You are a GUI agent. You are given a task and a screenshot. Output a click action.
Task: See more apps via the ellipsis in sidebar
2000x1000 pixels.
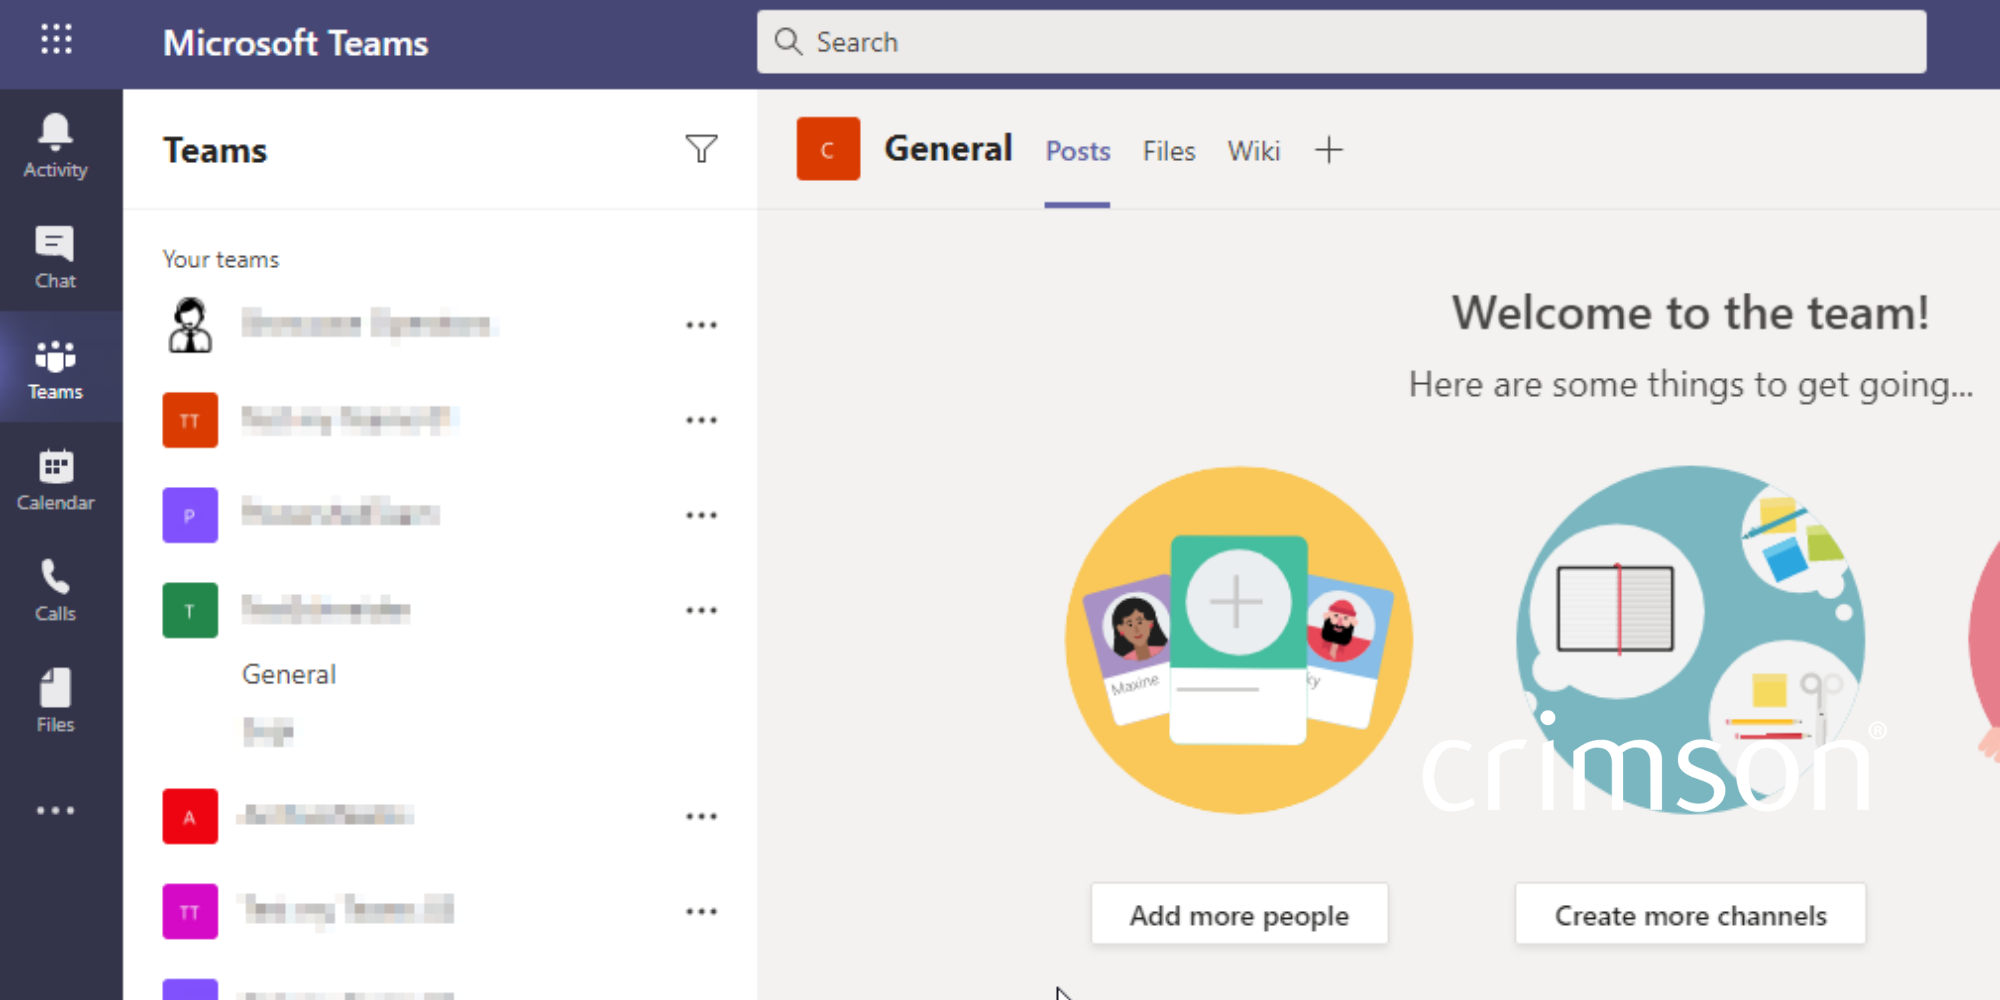coord(55,810)
